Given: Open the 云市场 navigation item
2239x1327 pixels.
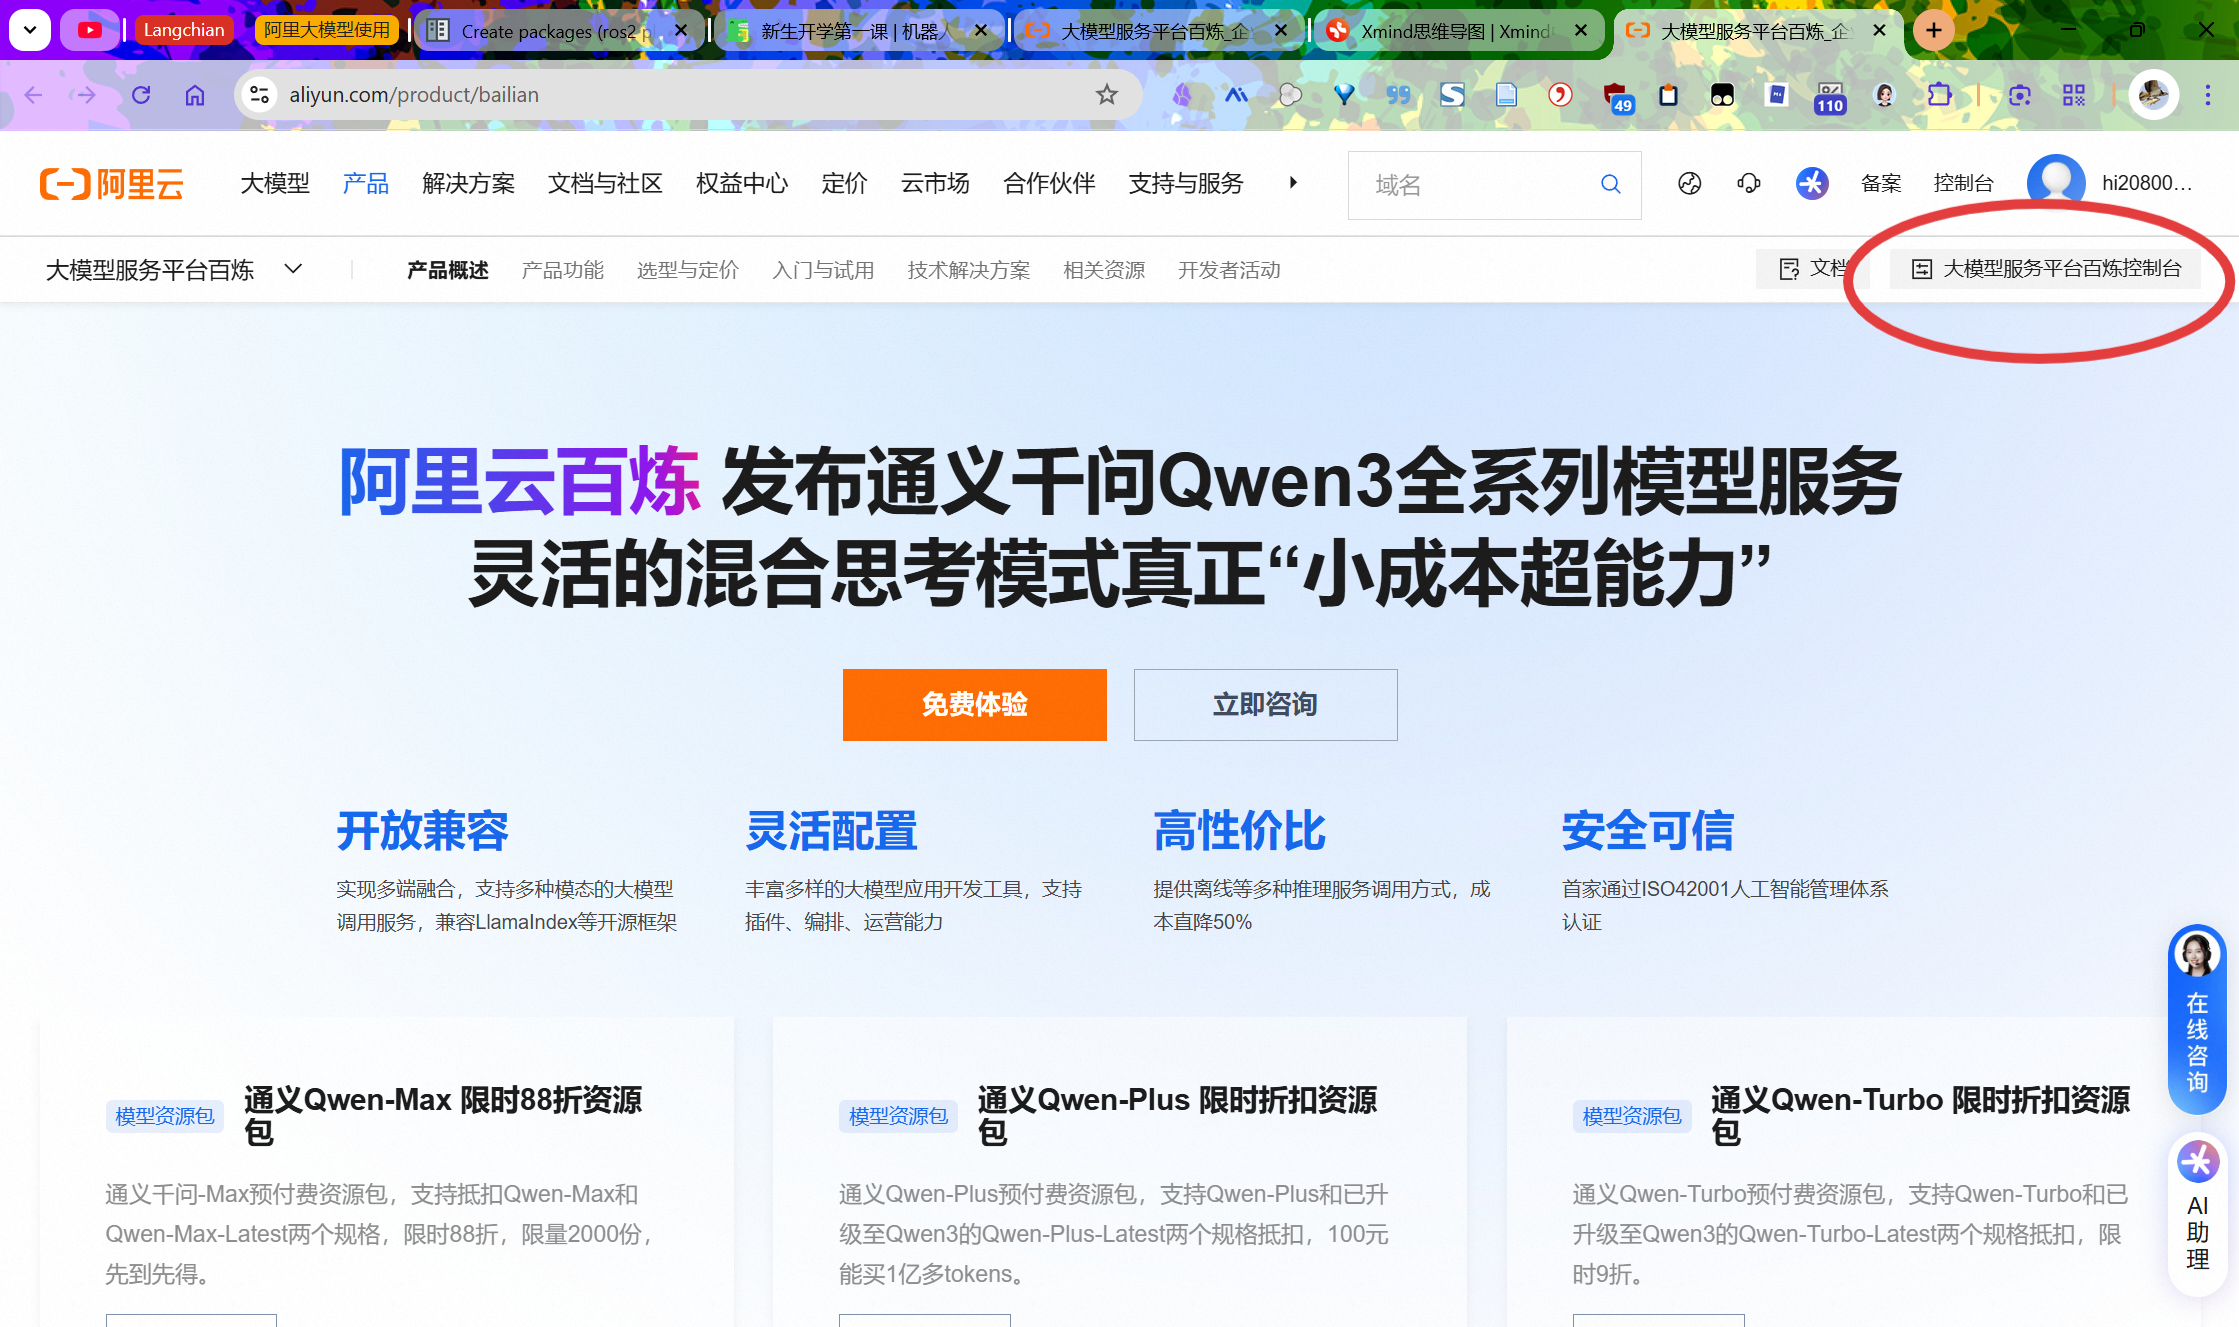Looking at the screenshot, I should (x=935, y=183).
